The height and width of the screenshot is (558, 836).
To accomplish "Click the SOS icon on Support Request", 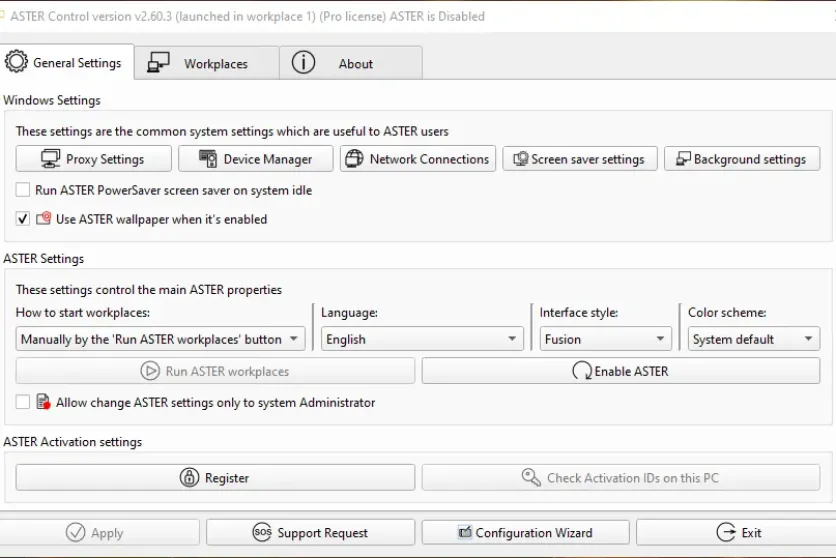I will (x=262, y=533).
